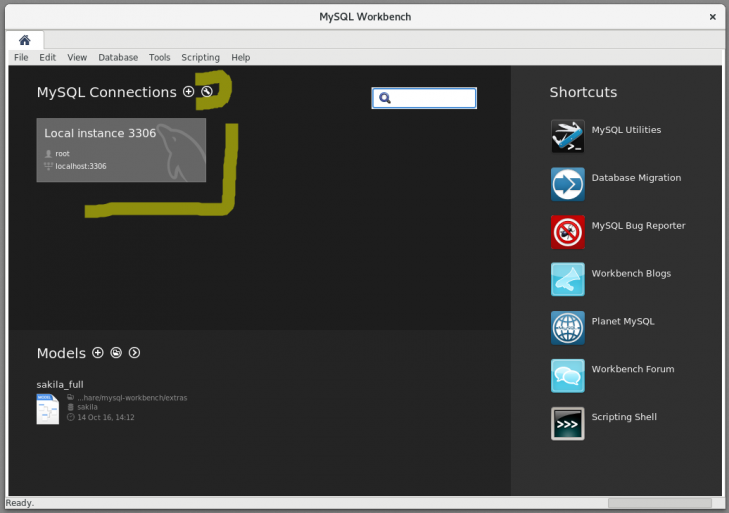The image size is (729, 513).
Task: Open an existing model file icon
Action: click(116, 353)
